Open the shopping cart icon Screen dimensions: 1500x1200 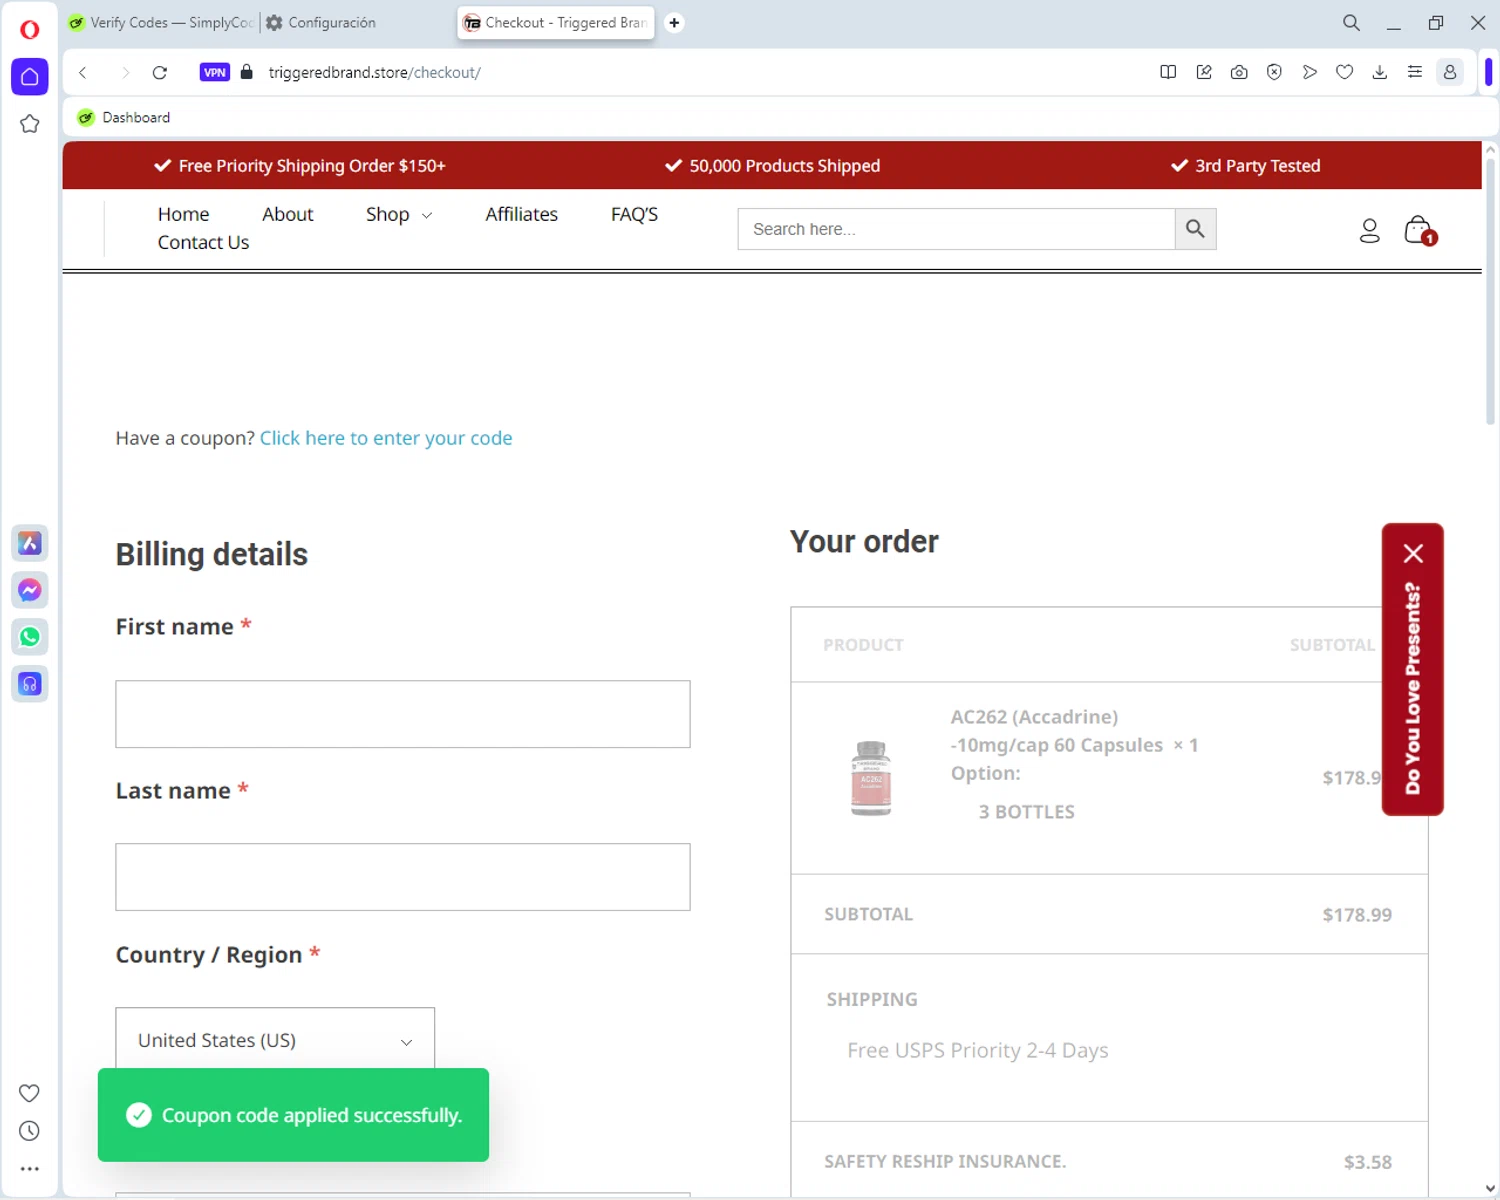click(1420, 231)
